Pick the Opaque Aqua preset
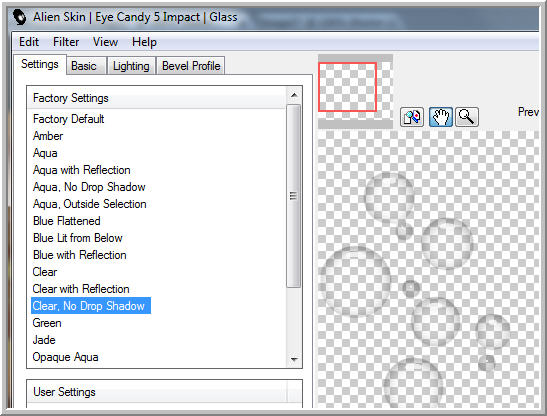 coord(65,357)
